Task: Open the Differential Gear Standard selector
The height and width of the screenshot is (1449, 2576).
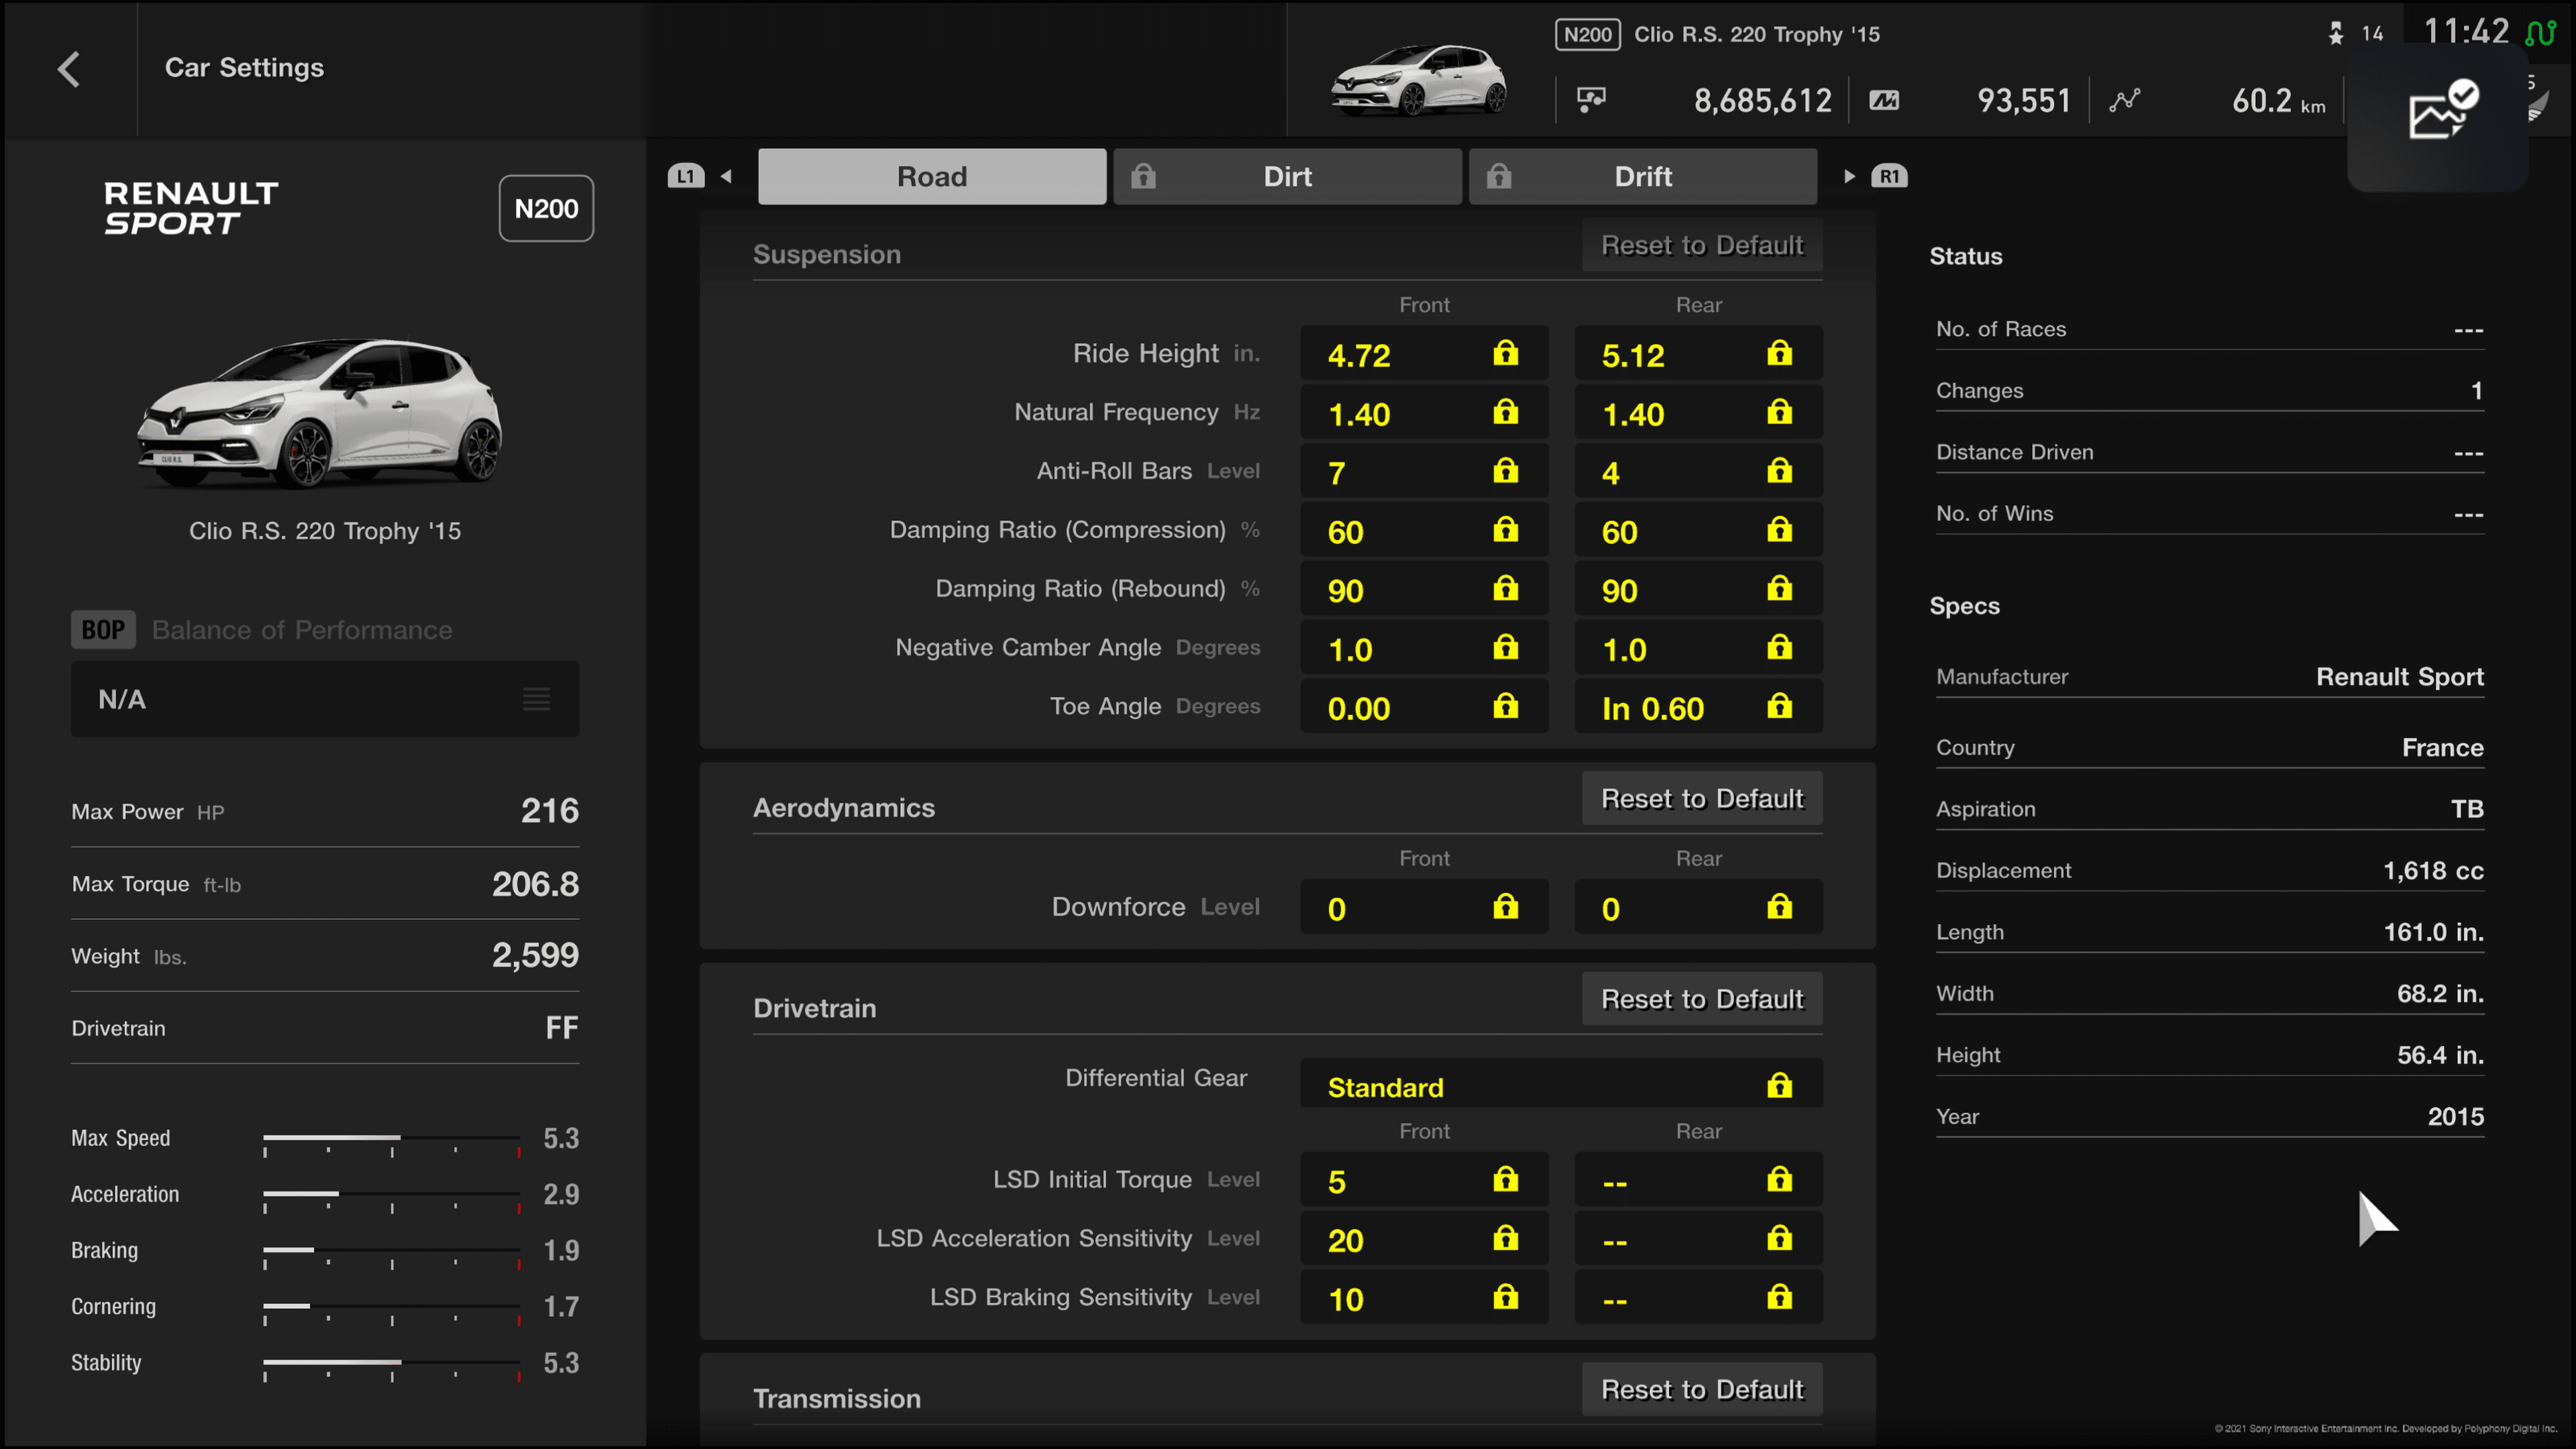Action: point(1561,1085)
